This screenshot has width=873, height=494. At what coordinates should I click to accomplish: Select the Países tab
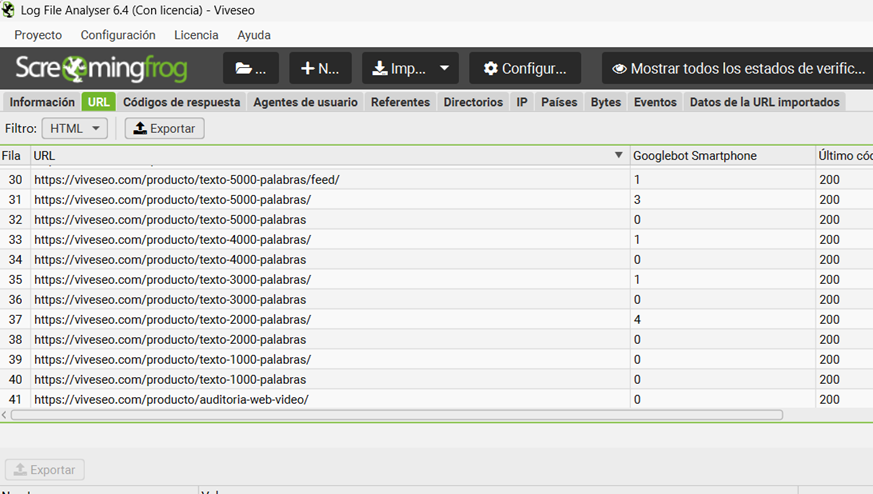coord(559,102)
